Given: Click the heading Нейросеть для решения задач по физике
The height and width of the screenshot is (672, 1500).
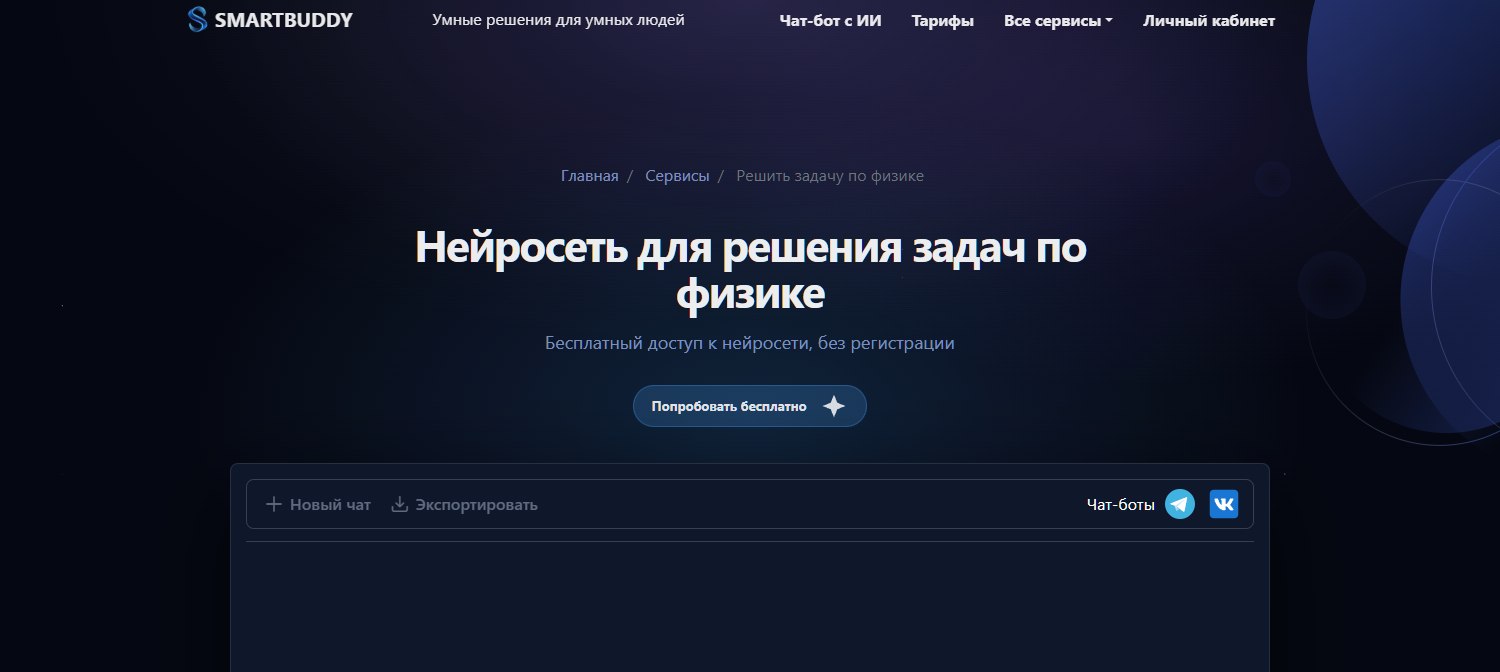Looking at the screenshot, I should 750,270.
